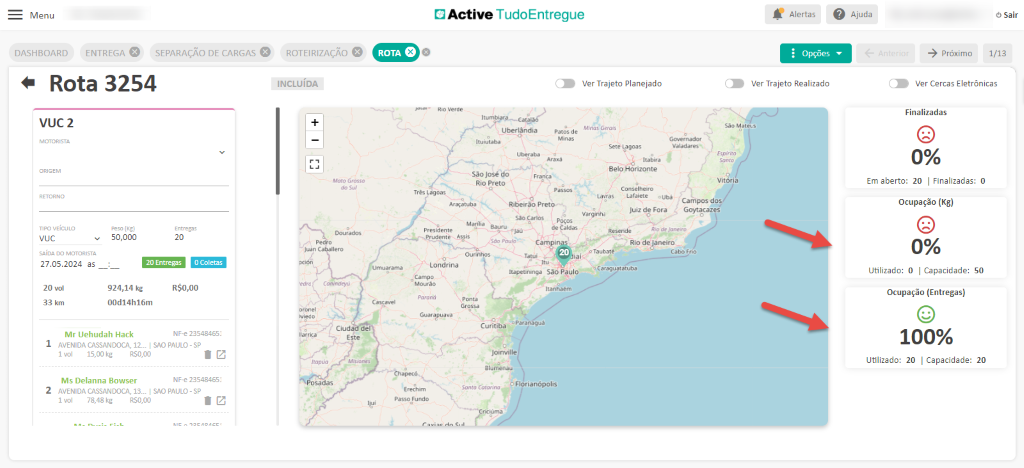Switch to the DASHBOARD tab
This screenshot has height=468, width=1024.
(41, 53)
